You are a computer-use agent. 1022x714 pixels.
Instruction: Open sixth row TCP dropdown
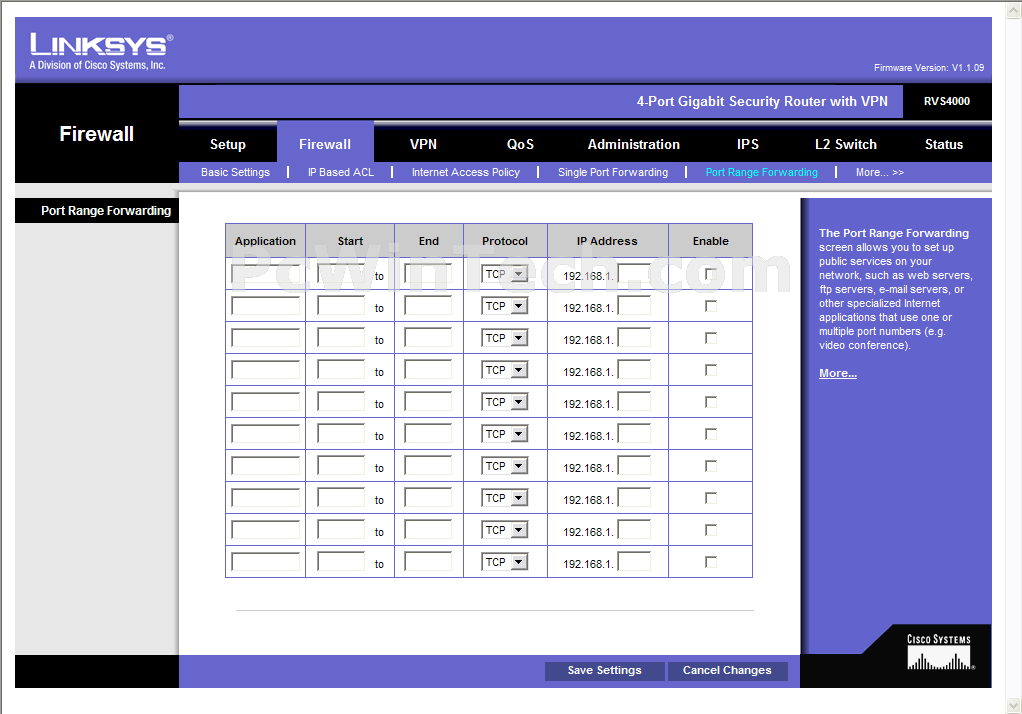(x=505, y=434)
